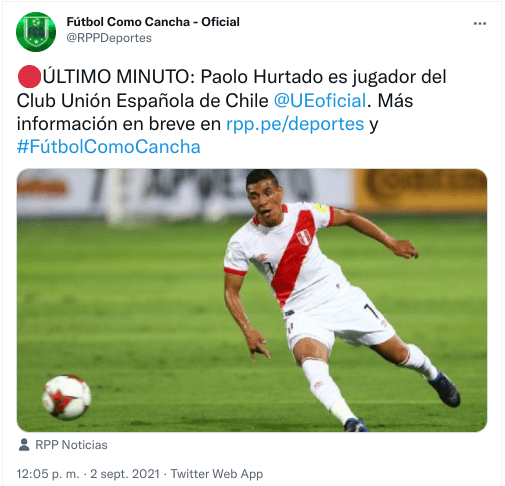This screenshot has width=505, height=486.
Task: Open the Fútbol Como Cancha profile avatar
Action: tap(36, 32)
